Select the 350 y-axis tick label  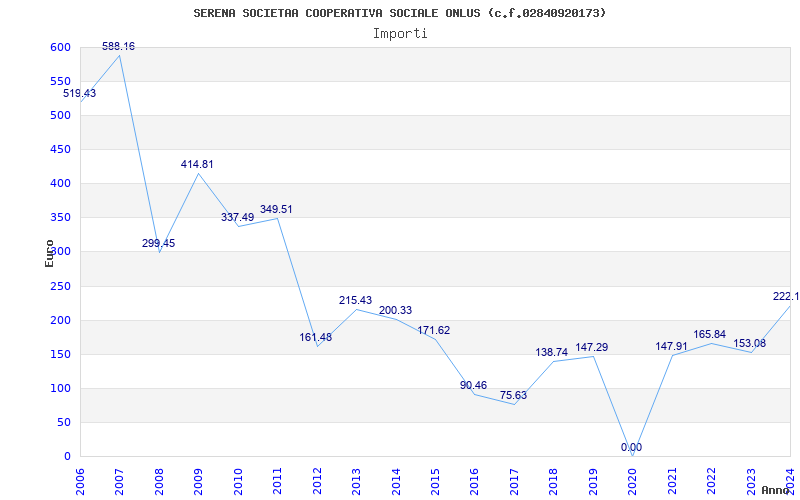coord(60,217)
